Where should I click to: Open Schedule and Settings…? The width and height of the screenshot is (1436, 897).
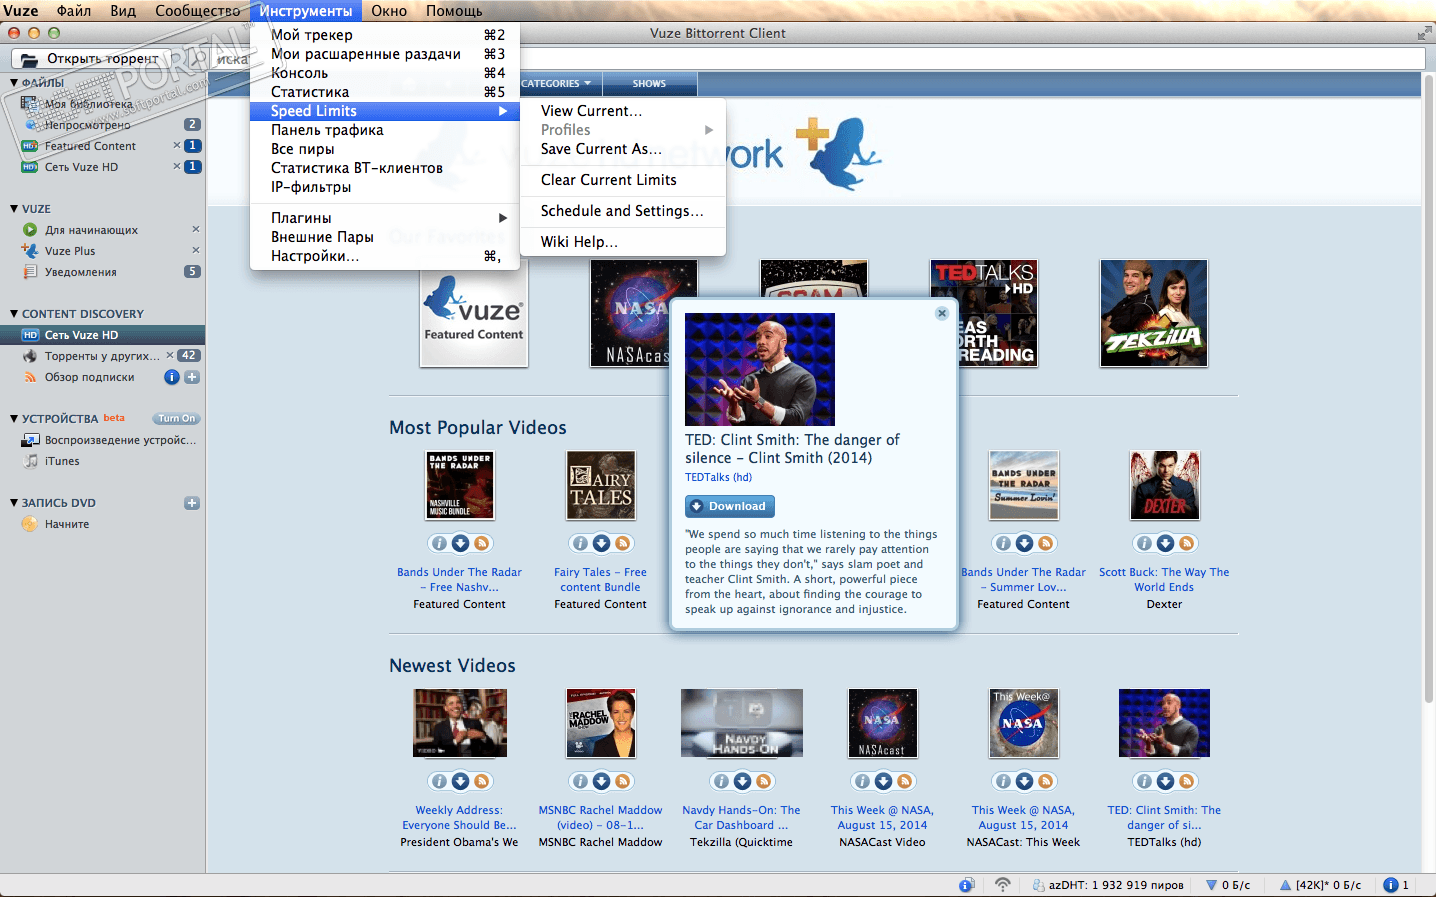point(623,211)
